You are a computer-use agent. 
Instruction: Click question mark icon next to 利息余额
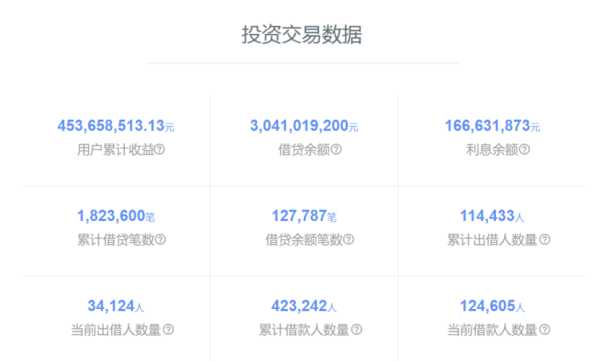pyautogui.click(x=524, y=150)
